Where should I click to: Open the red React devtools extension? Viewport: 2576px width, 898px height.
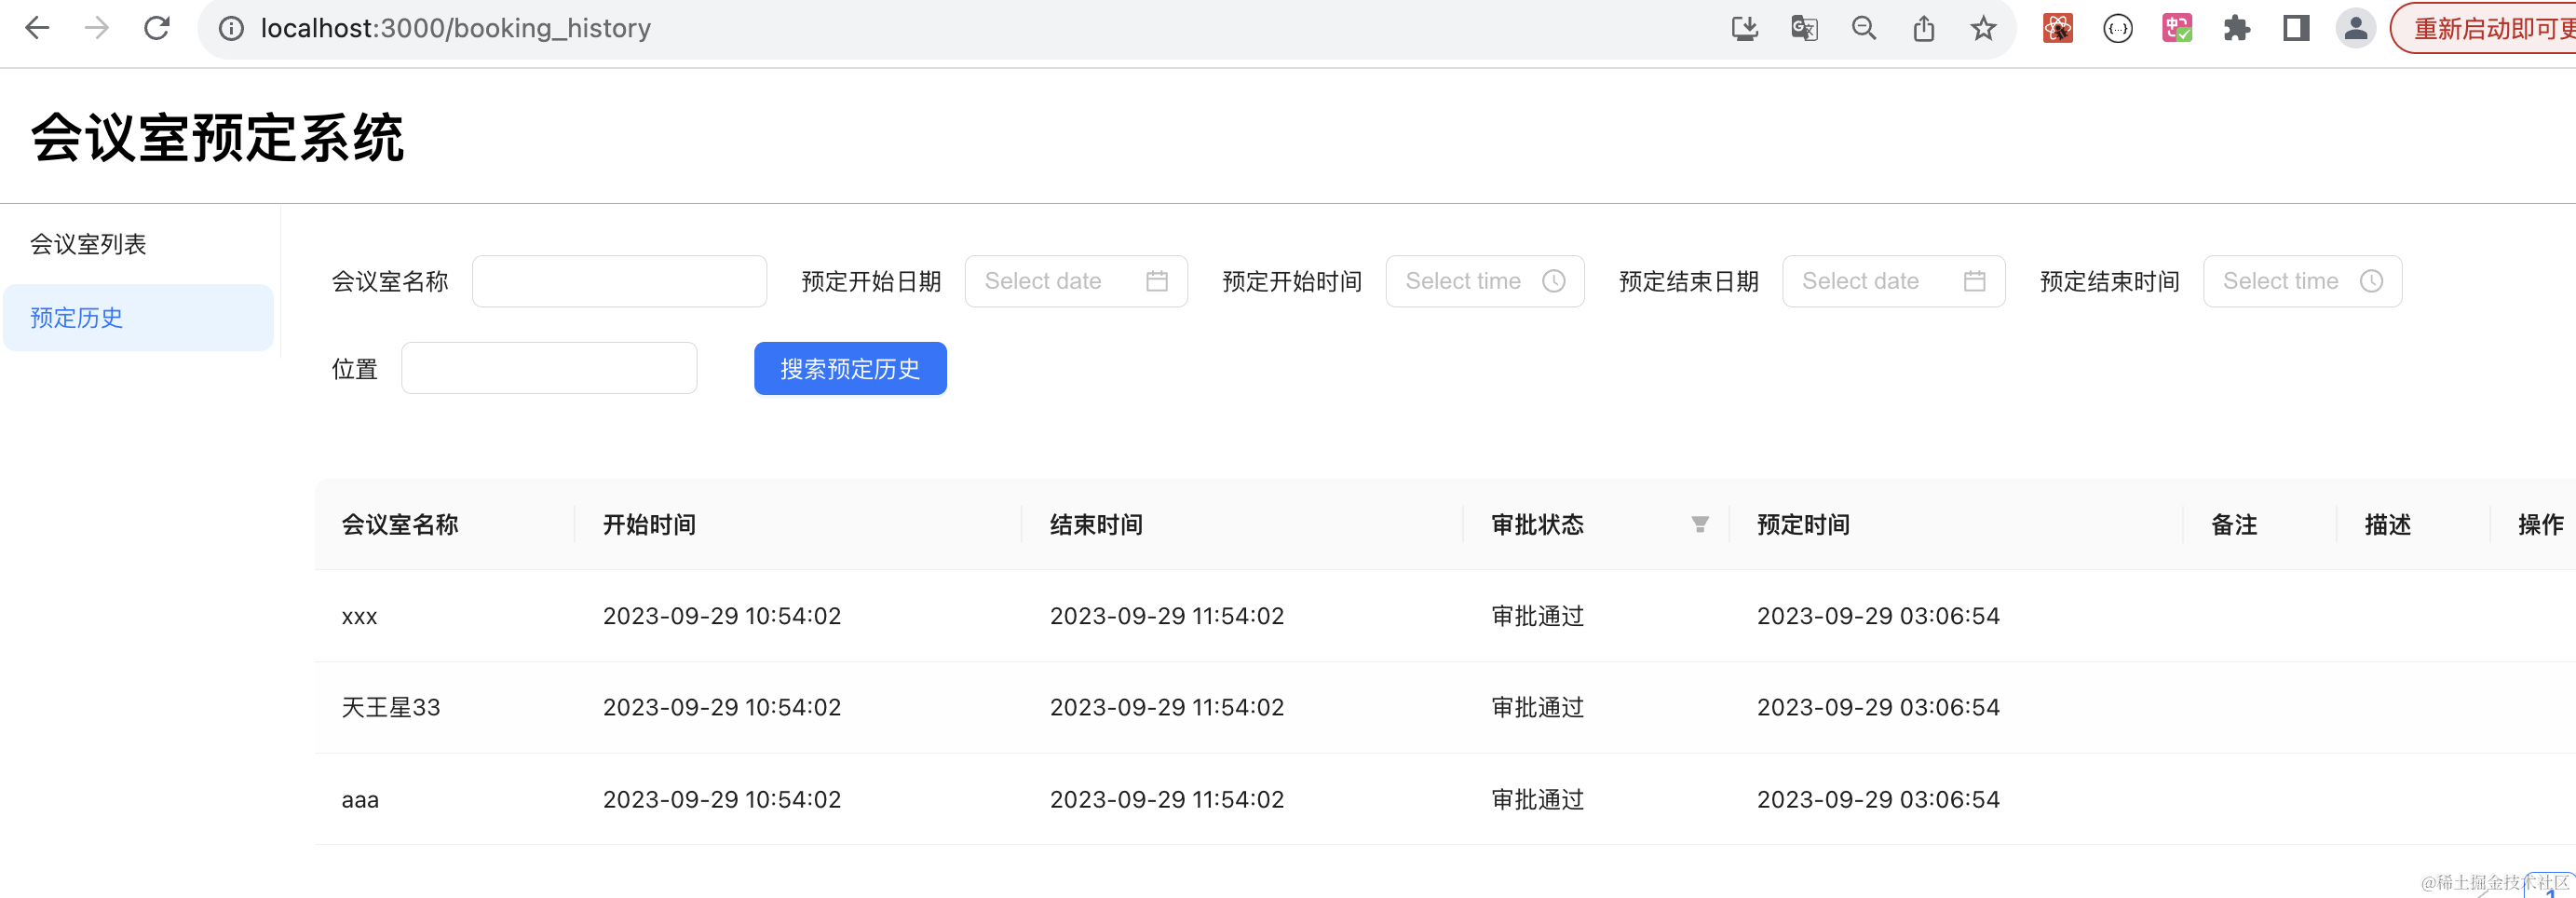coord(2058,28)
